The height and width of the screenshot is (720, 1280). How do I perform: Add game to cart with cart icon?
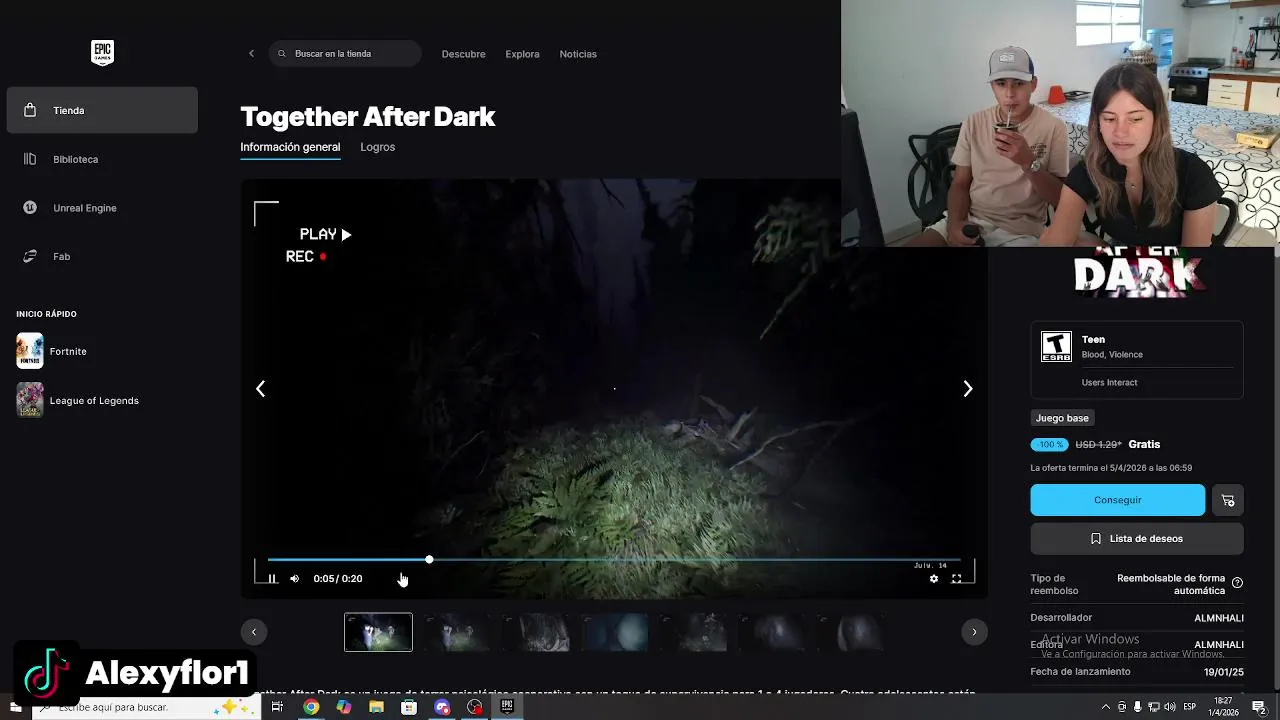(x=1228, y=500)
